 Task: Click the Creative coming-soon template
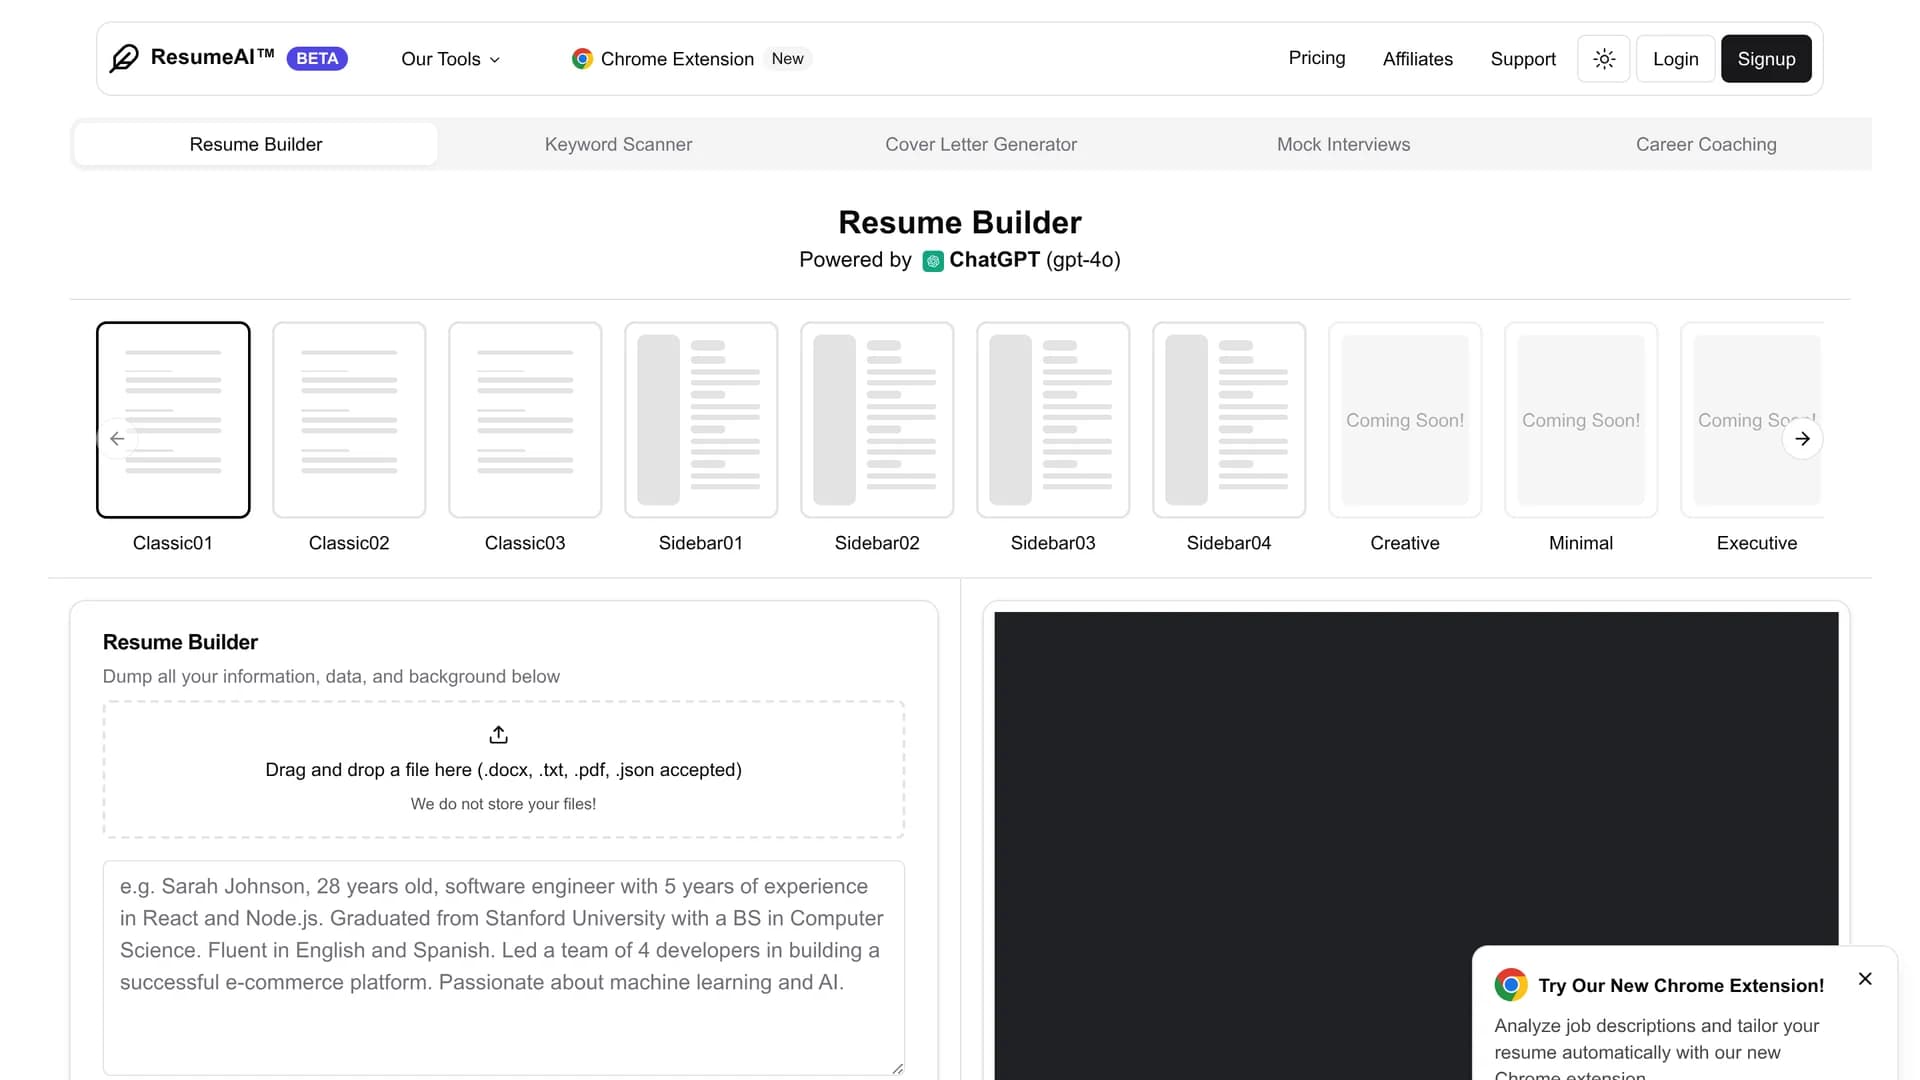pyautogui.click(x=1405, y=420)
